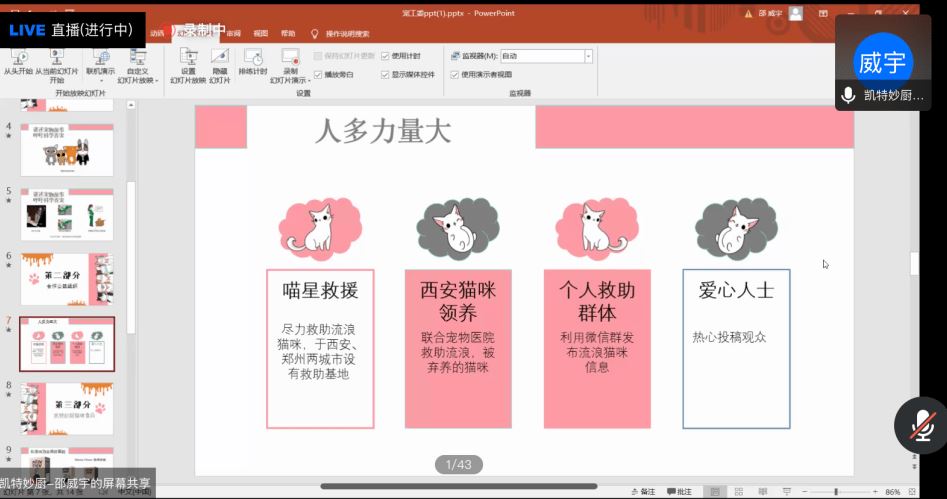Open Set Up Slide Show (设置幻灯片放映)

click(188, 65)
